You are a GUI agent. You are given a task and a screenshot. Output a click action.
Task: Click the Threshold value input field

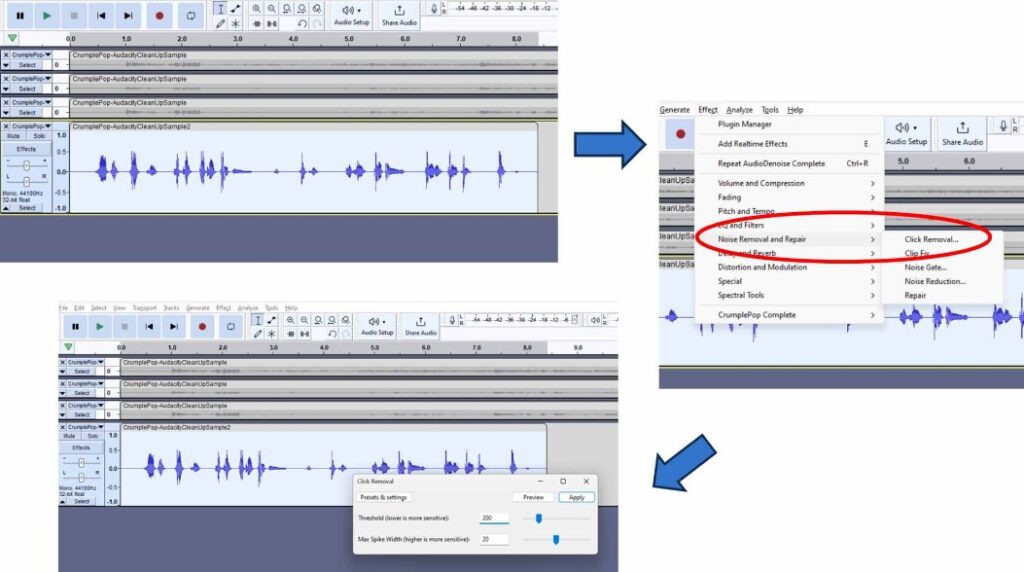[x=493, y=518]
